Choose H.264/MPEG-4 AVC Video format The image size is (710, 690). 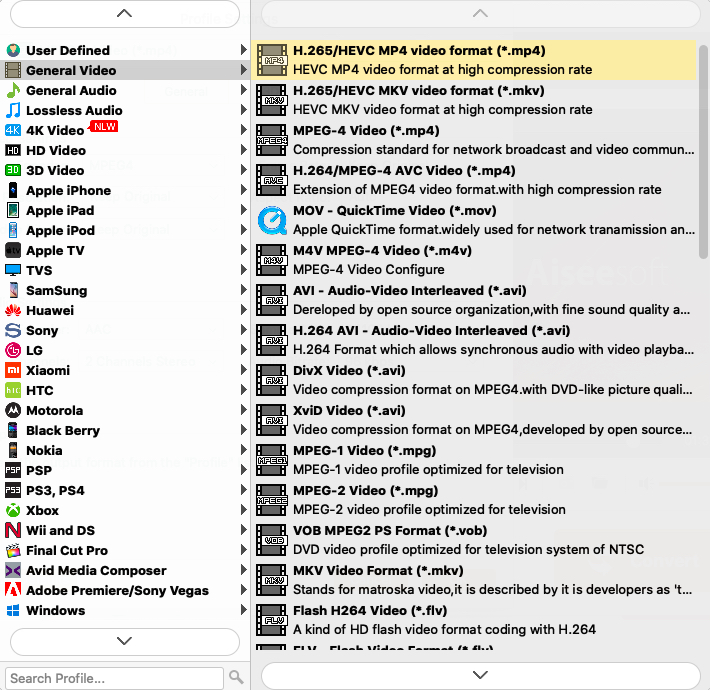[474, 180]
